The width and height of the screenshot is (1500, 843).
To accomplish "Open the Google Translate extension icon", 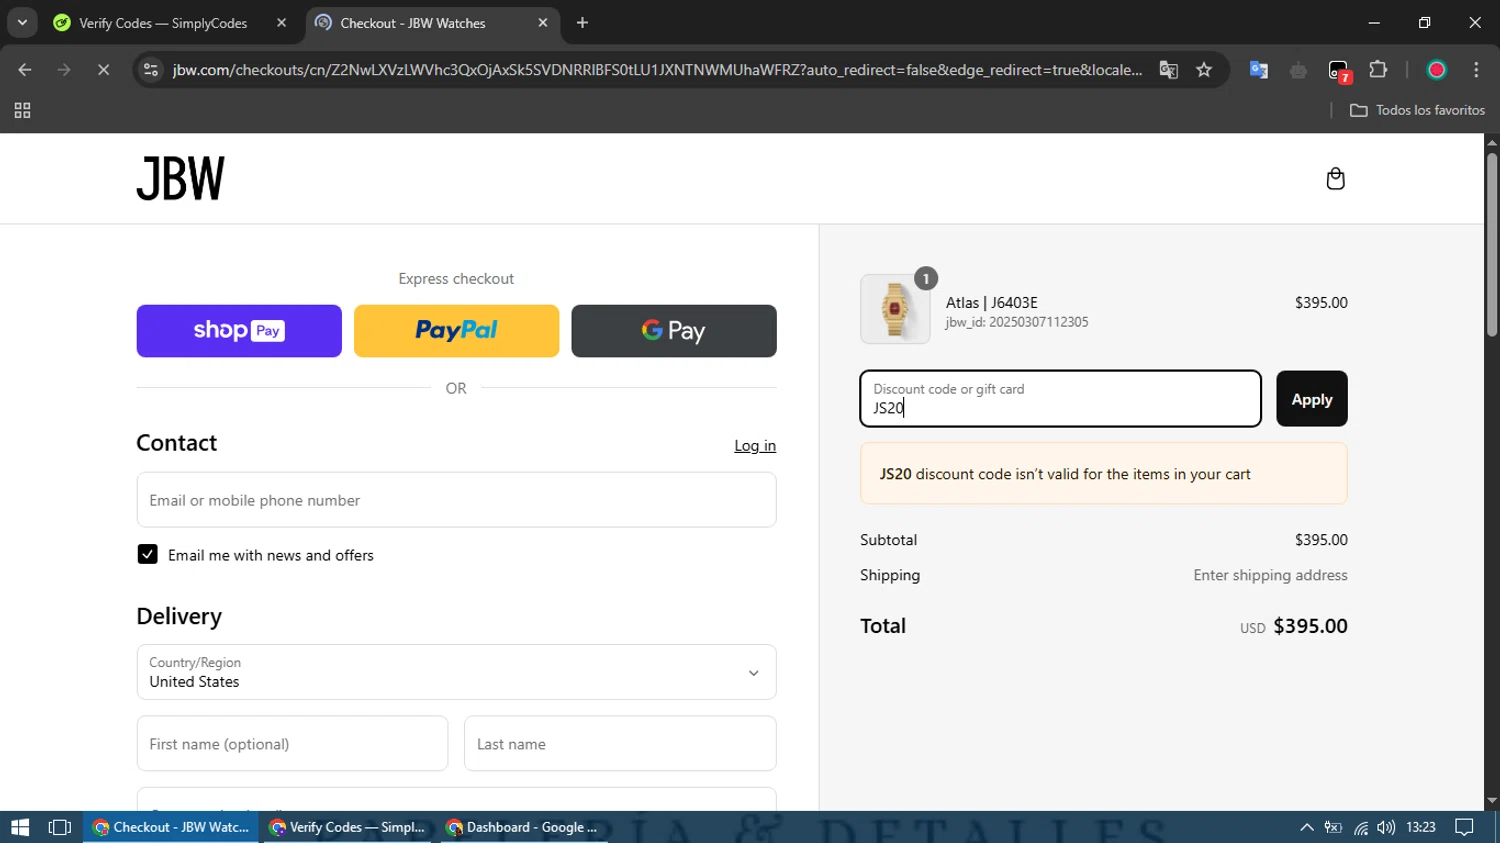I will tap(1259, 70).
